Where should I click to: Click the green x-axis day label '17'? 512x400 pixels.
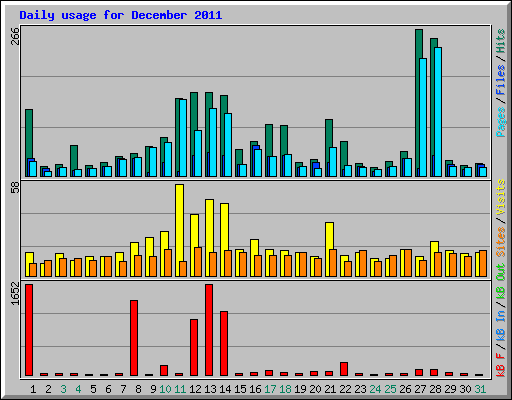[x=270, y=389]
